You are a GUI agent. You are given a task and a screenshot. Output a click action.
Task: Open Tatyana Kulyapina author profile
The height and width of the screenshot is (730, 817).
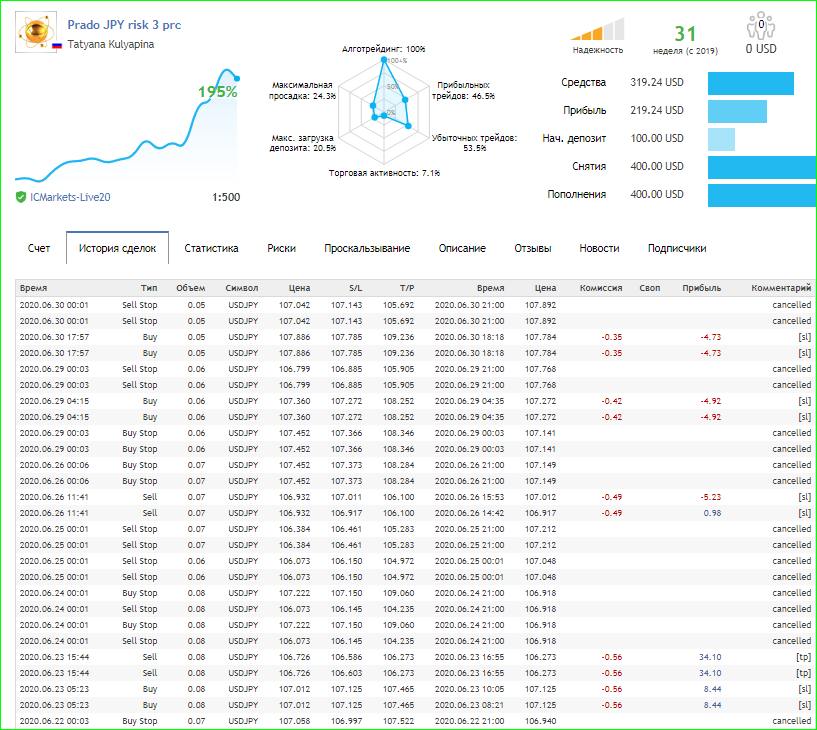(x=110, y=44)
